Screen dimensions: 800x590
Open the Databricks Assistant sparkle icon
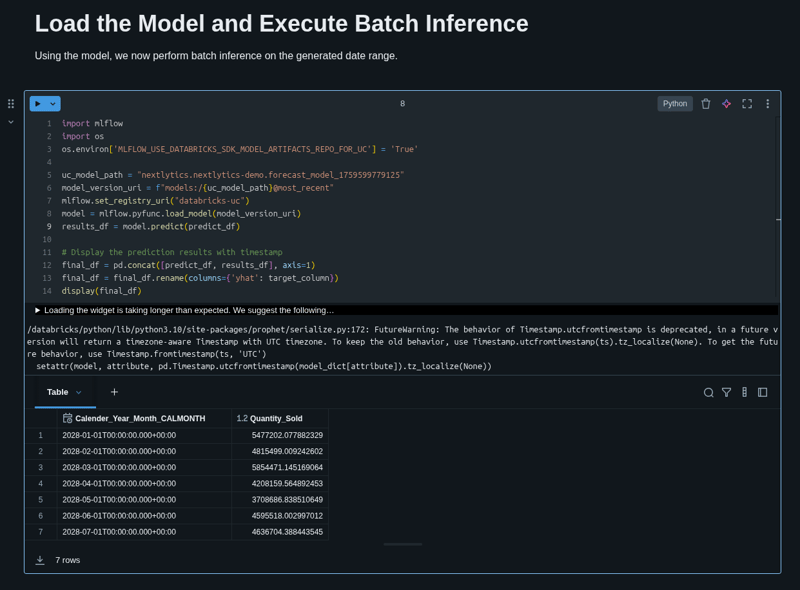726,103
